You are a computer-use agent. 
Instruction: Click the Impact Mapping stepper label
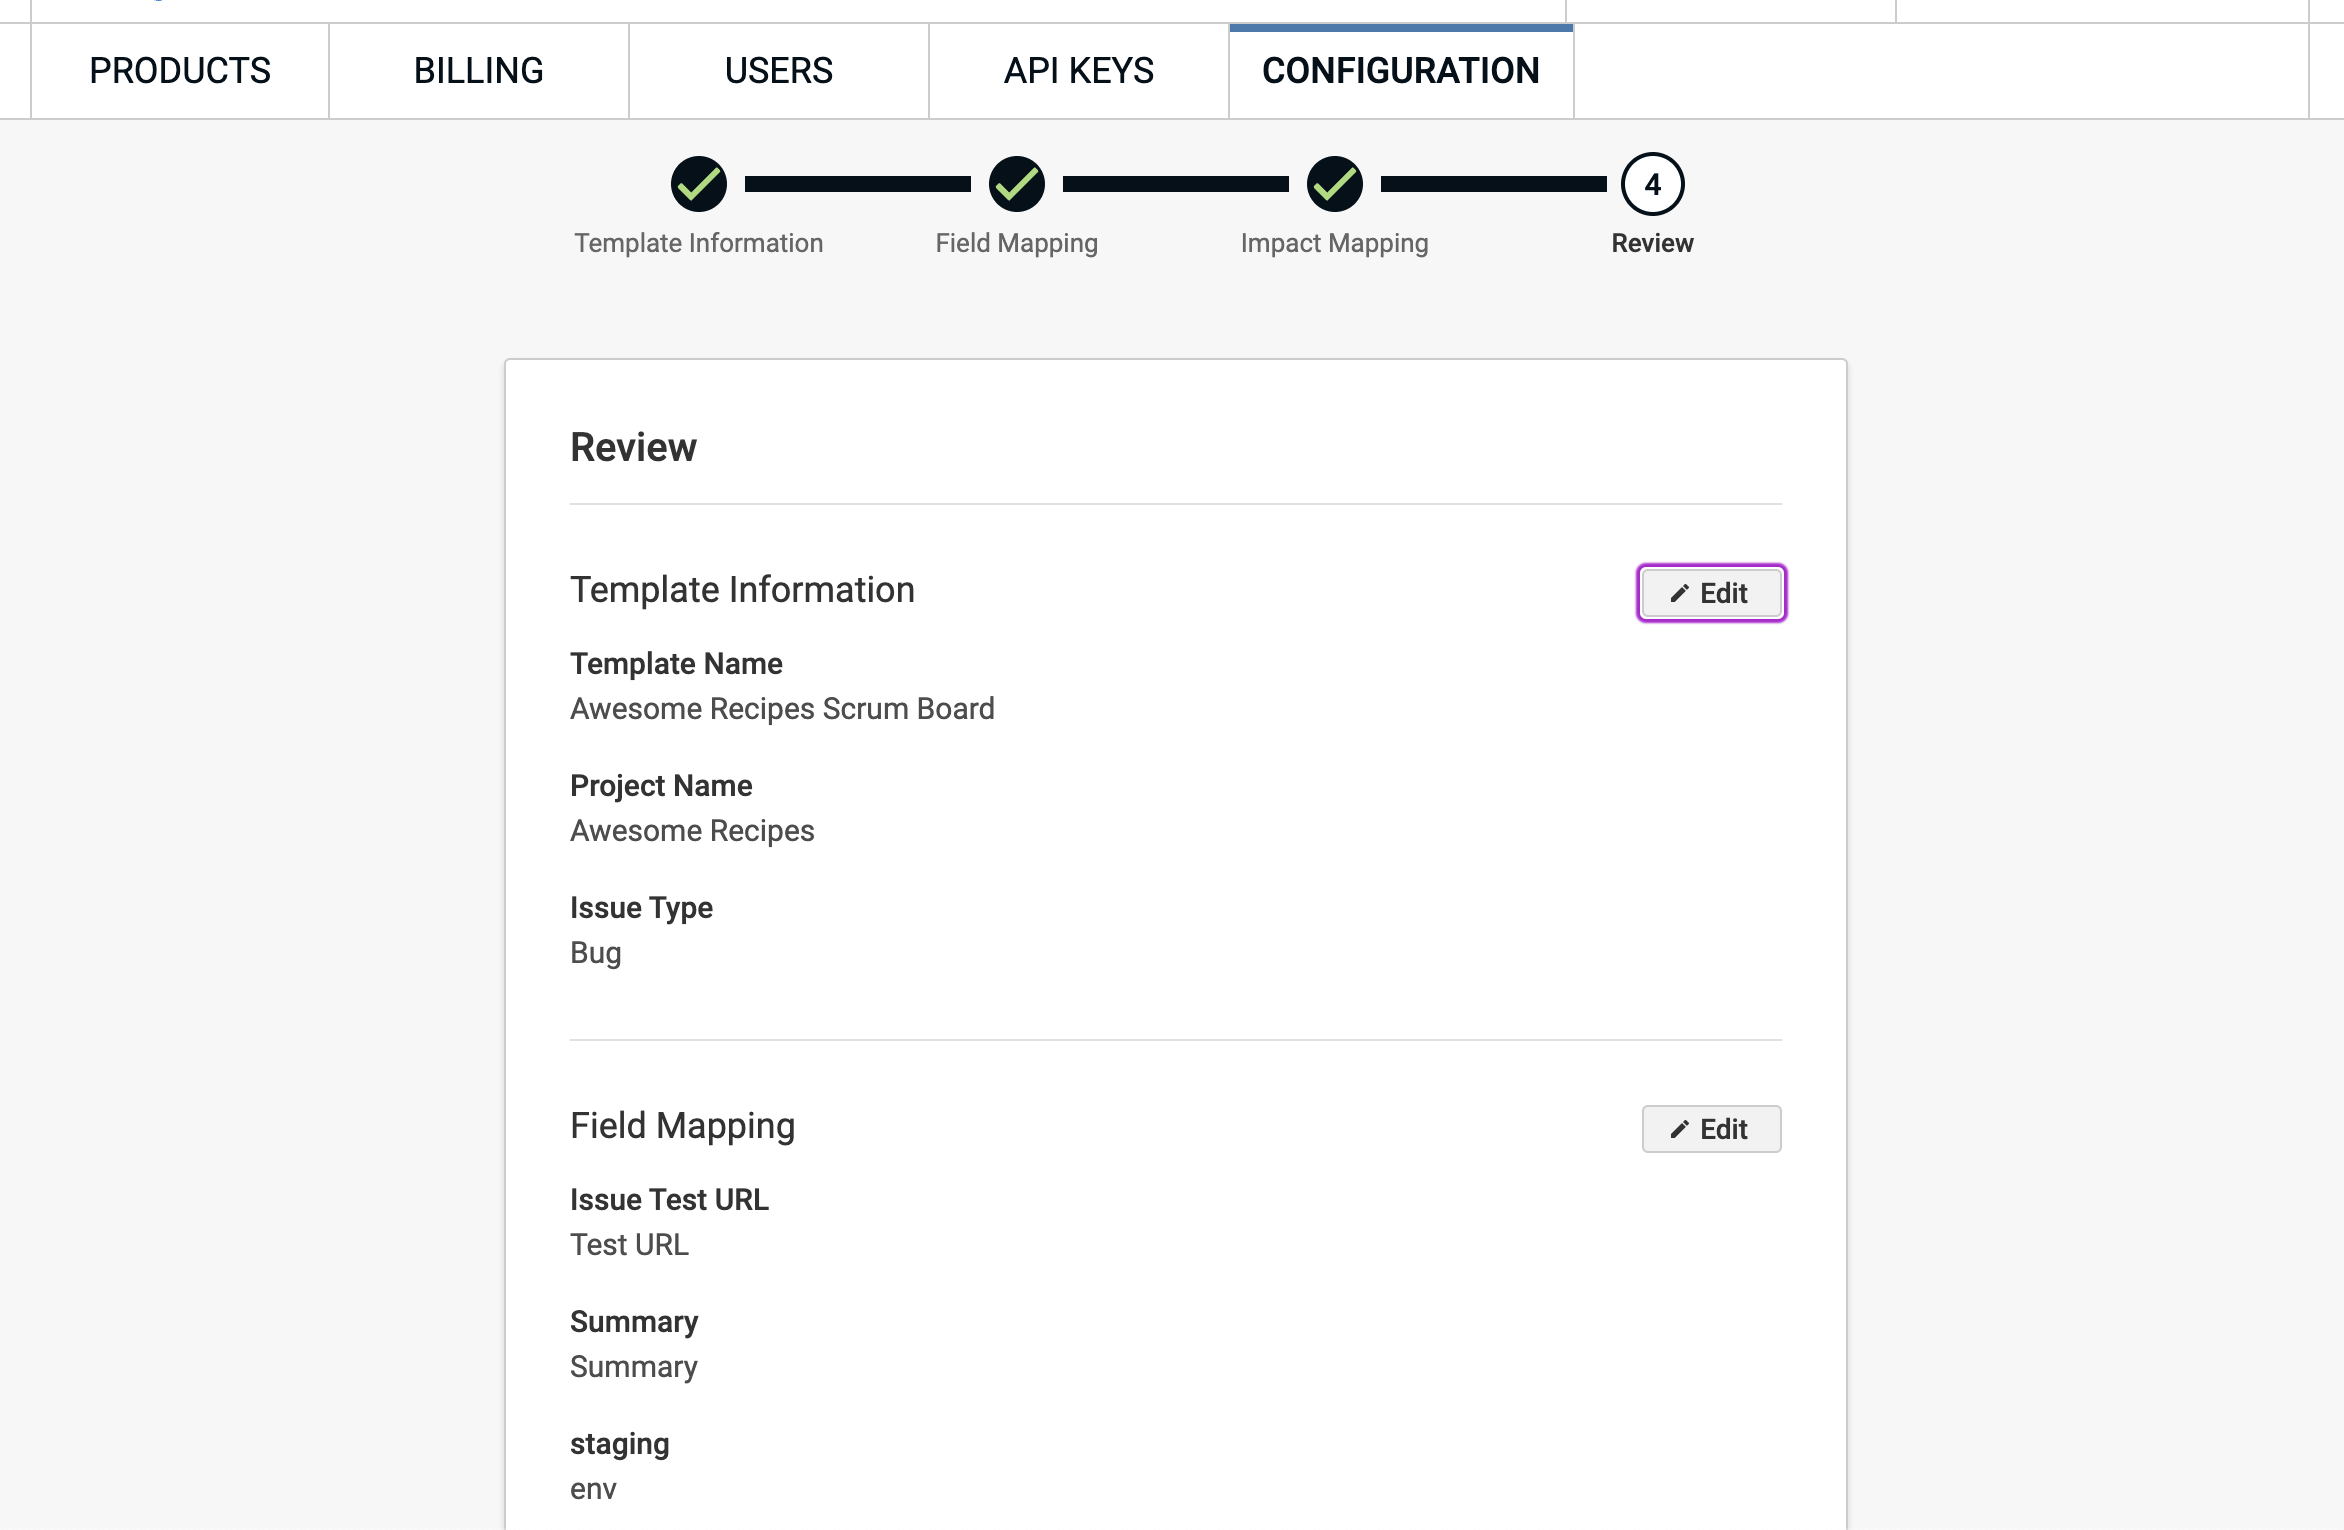(1334, 243)
